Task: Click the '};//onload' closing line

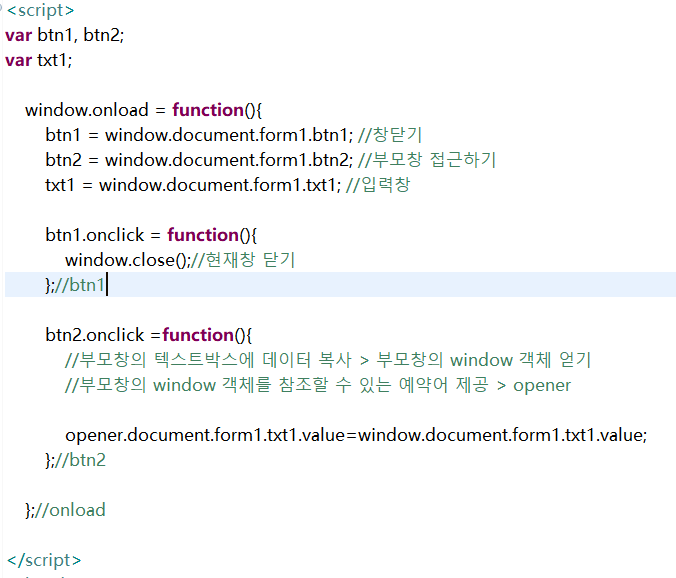Action: pyautogui.click(x=65, y=510)
